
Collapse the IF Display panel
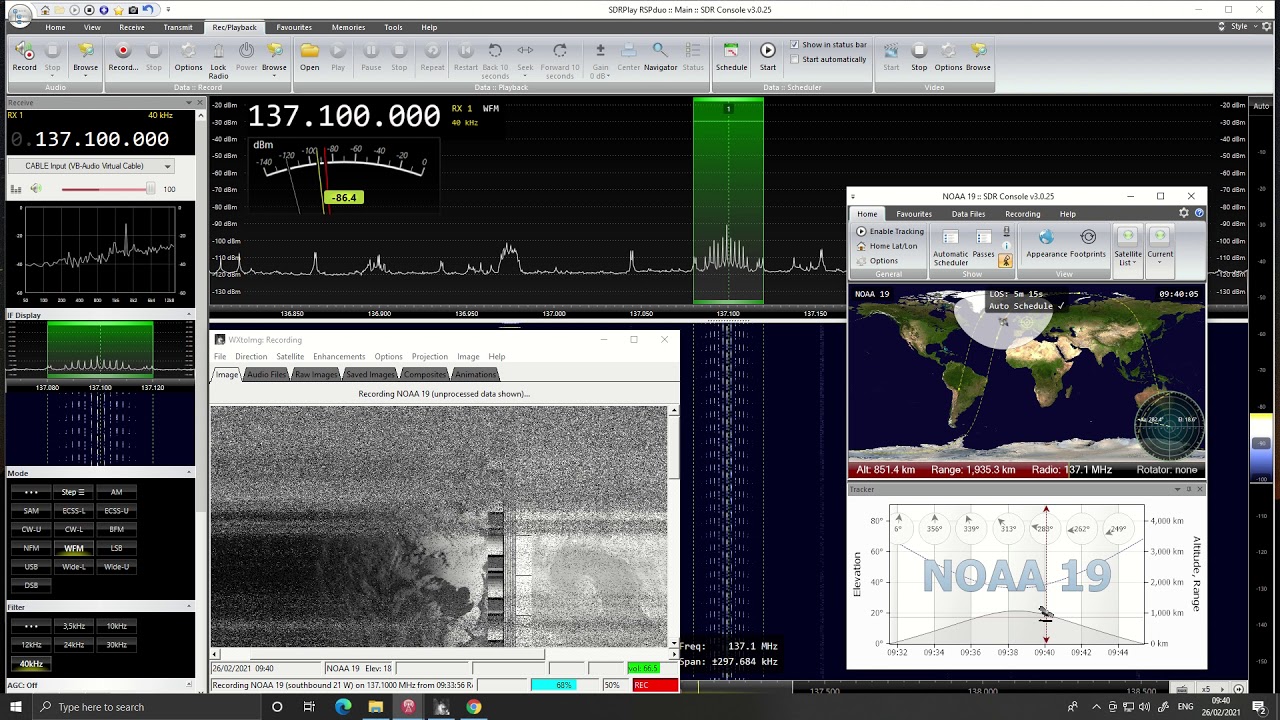(x=189, y=315)
